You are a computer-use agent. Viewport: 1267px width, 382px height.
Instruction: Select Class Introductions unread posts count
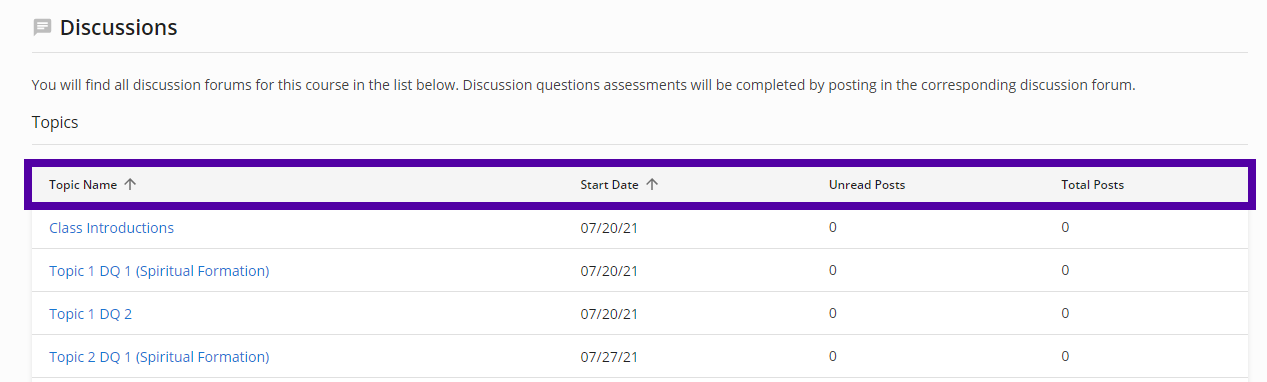click(833, 227)
